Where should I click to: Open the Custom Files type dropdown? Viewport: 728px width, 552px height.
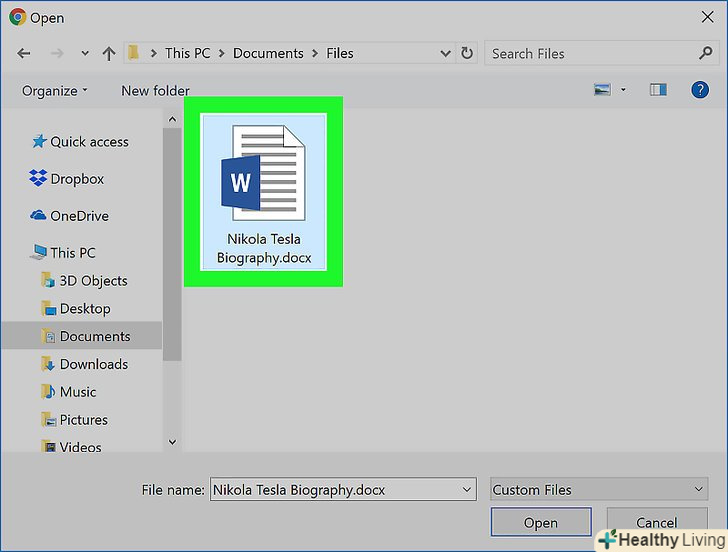(x=599, y=489)
